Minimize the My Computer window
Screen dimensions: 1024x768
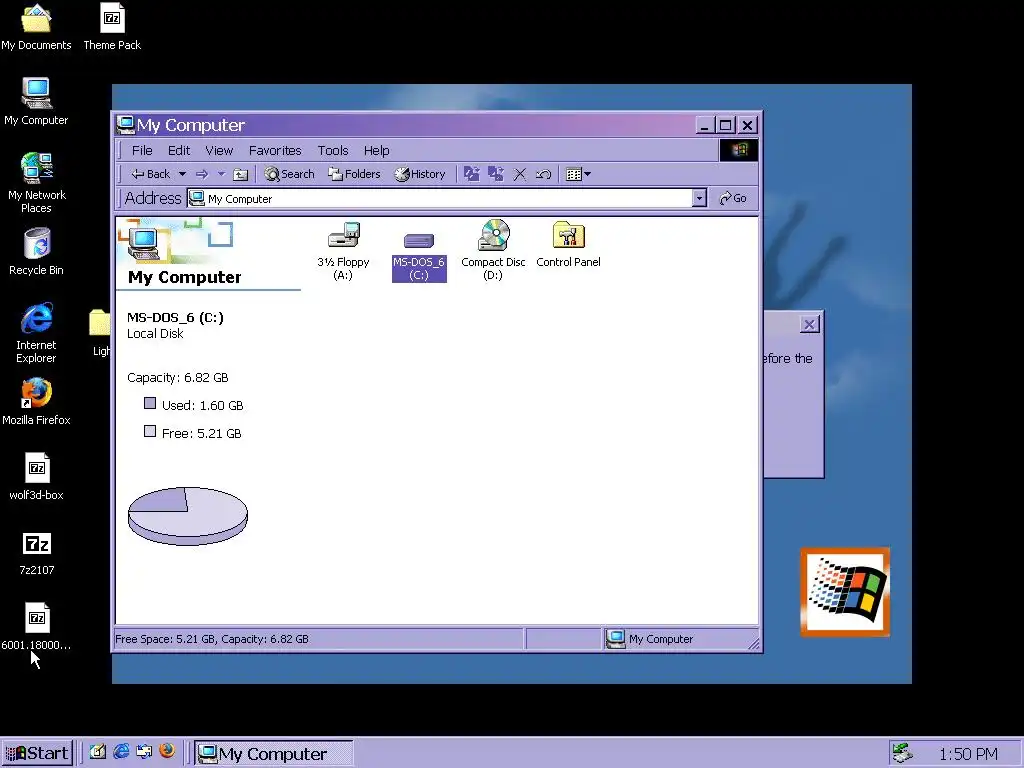[704, 125]
